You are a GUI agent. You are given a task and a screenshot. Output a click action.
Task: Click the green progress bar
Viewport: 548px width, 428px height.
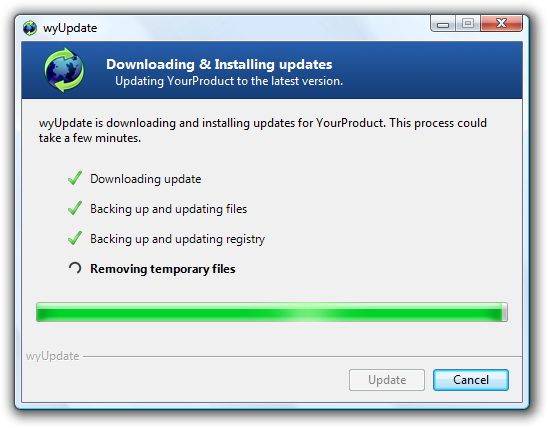[272, 312]
